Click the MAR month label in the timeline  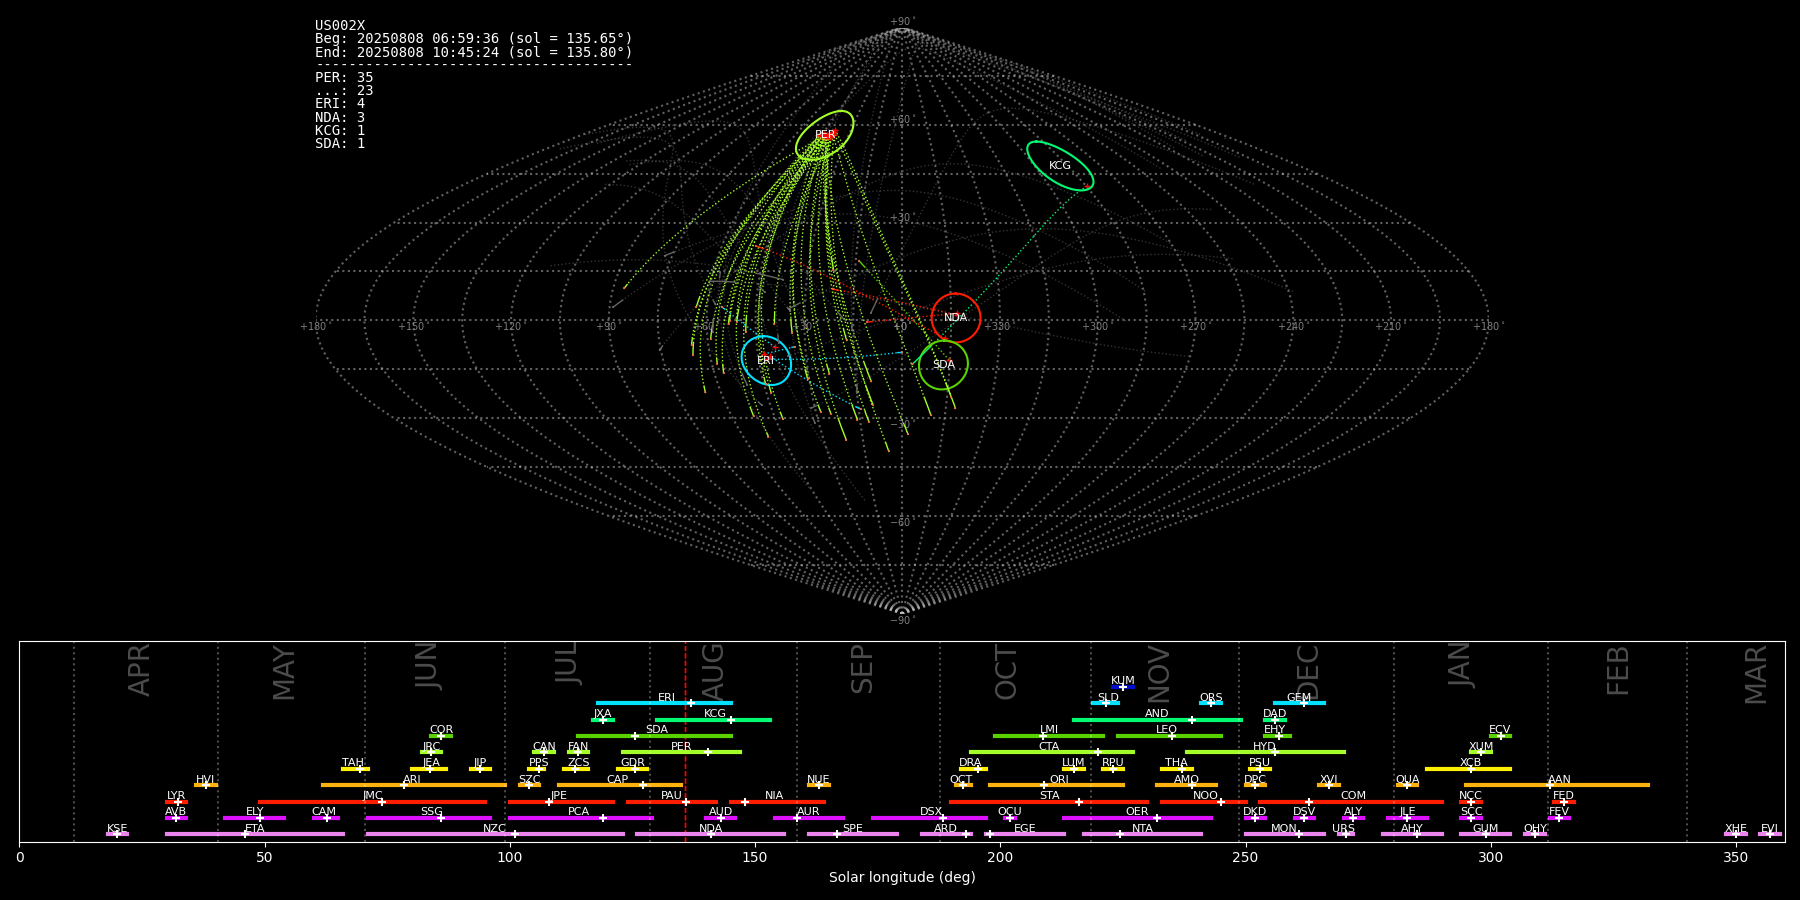[1756, 675]
